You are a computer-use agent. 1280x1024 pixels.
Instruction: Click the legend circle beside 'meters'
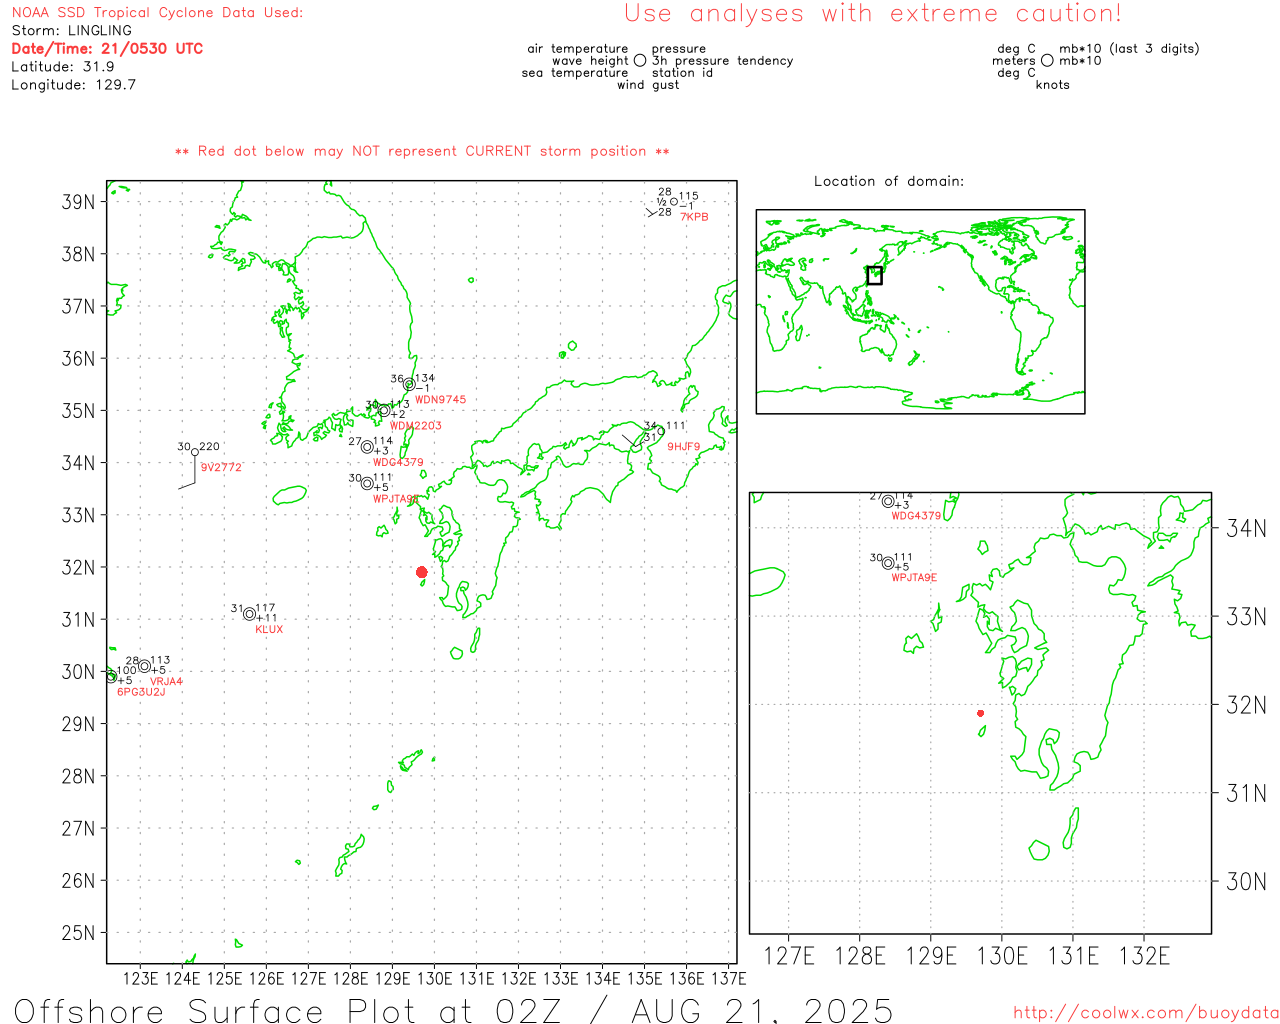(1047, 60)
